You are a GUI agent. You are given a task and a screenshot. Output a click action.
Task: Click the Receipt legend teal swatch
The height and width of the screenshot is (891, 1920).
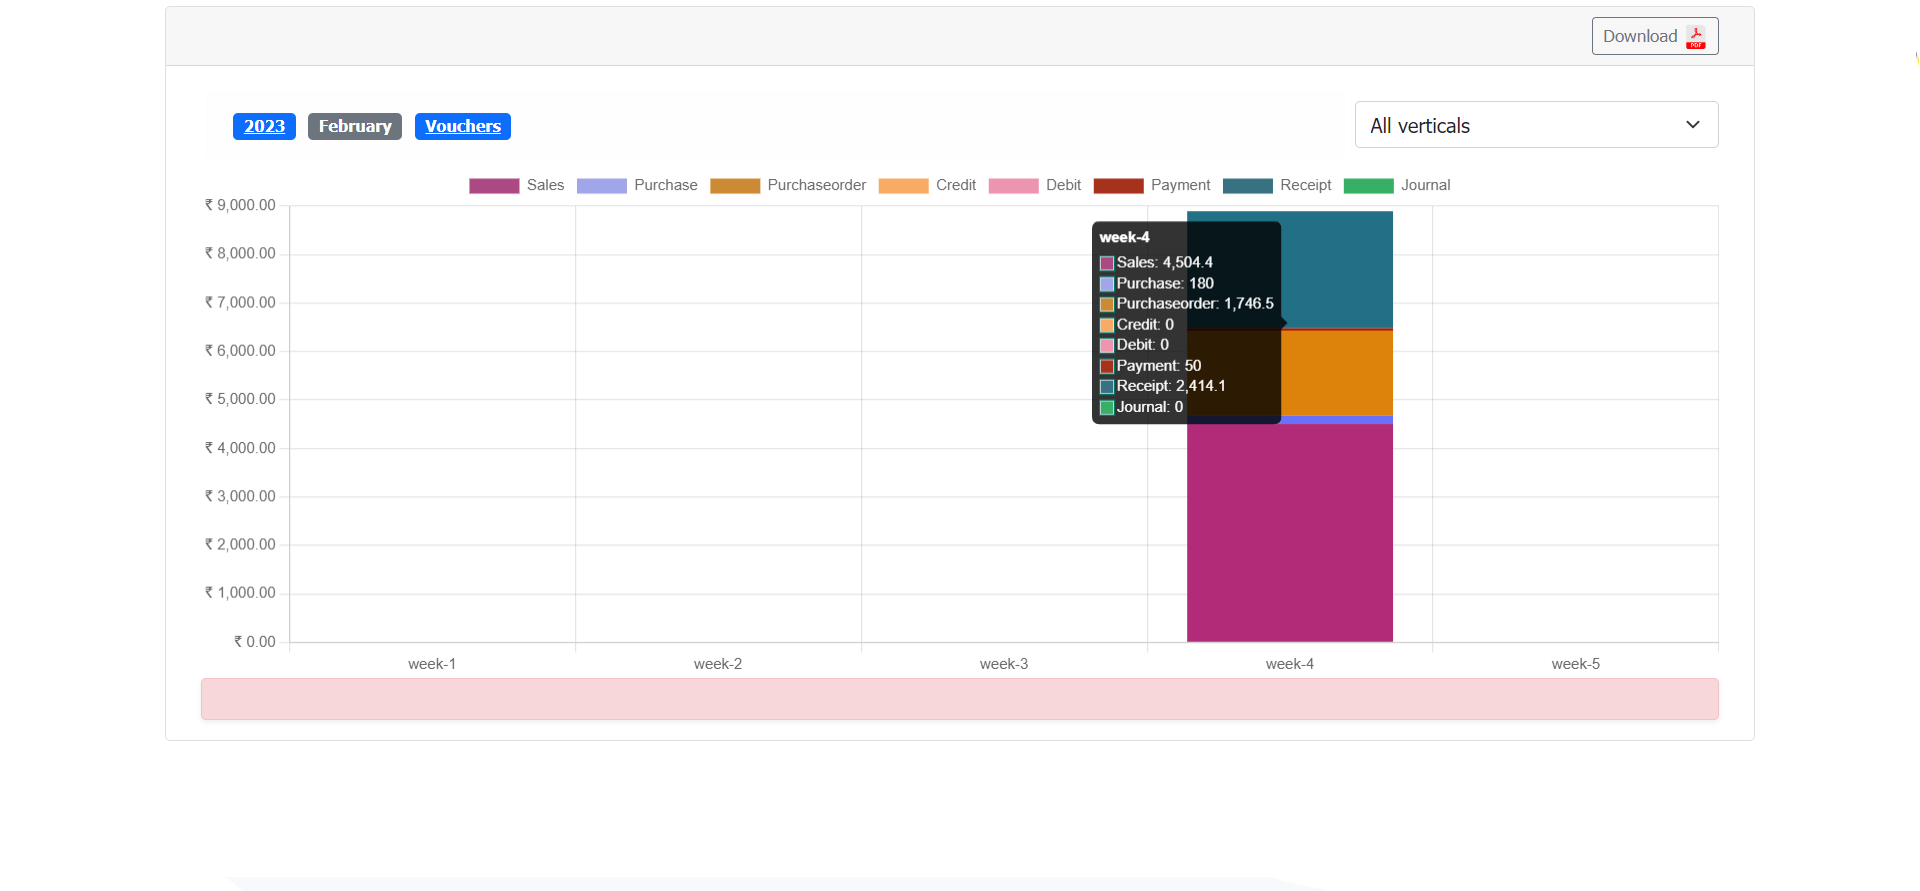1247,186
